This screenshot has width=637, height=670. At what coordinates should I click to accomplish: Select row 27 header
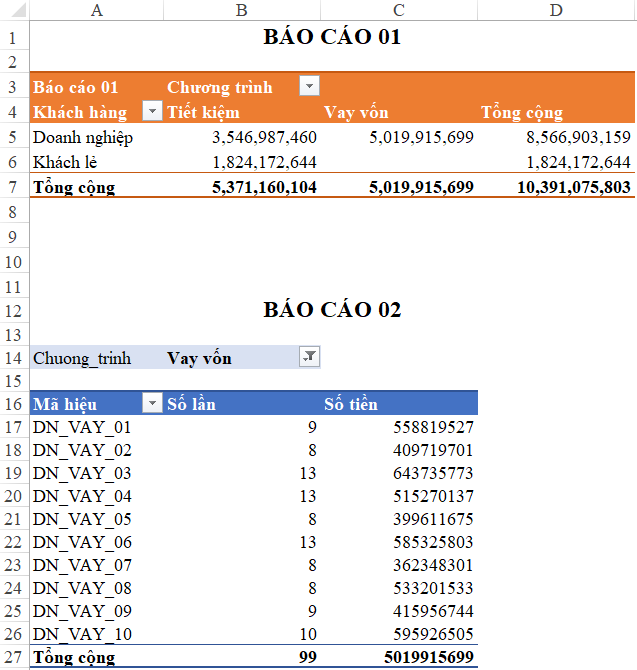tap(13, 657)
